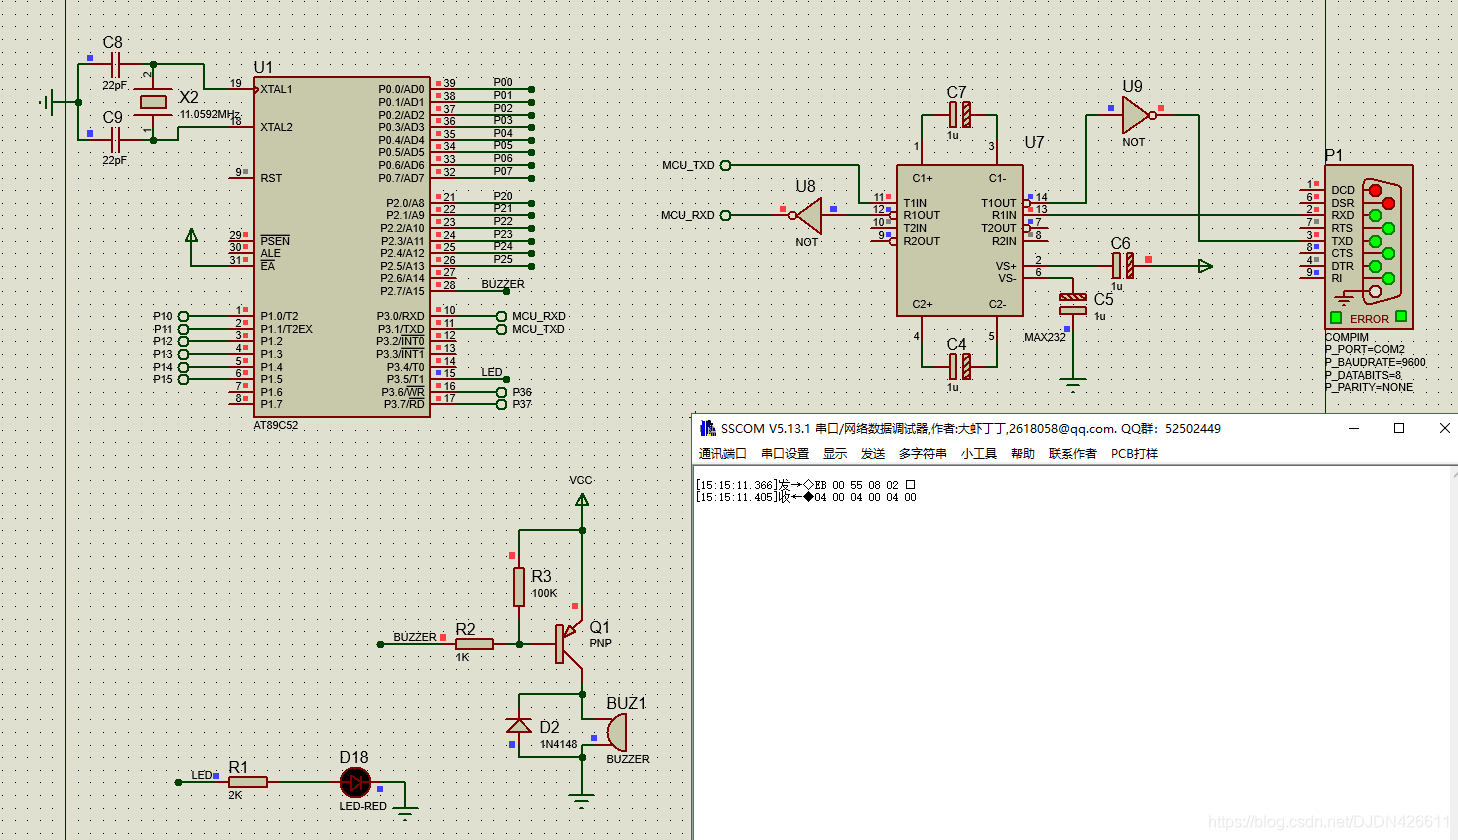Select resistor R3 100K
The image size is (1458, 840).
[x=519, y=586]
